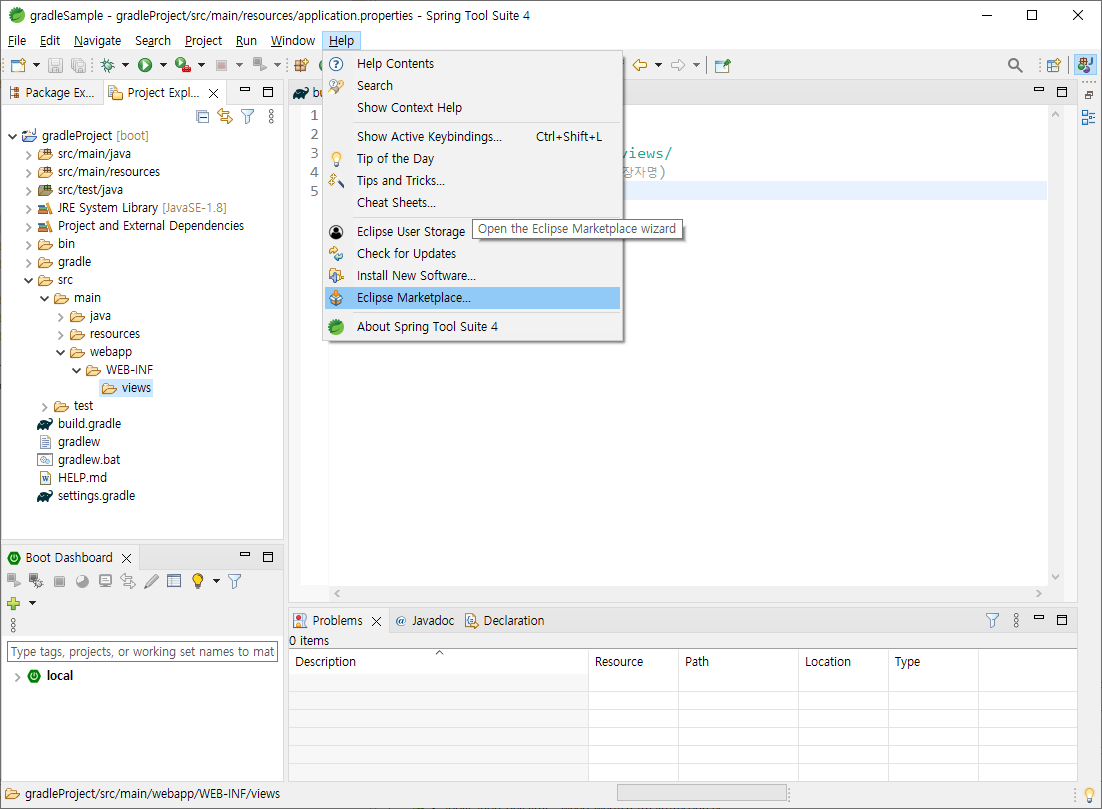Maximize the Problems panel
Image resolution: width=1102 pixels, height=809 pixels.
point(1062,620)
